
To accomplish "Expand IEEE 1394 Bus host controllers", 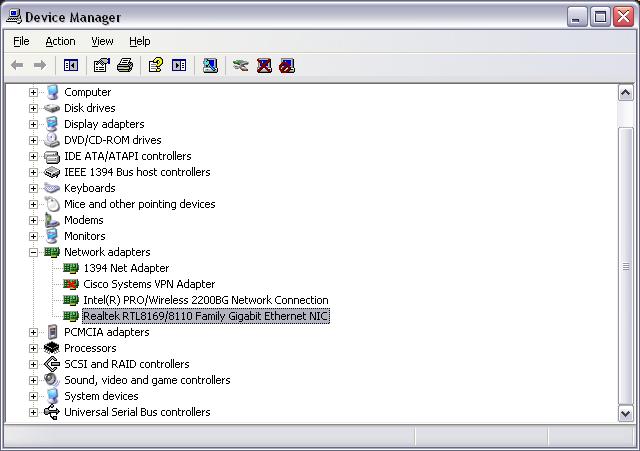I will point(33,172).
